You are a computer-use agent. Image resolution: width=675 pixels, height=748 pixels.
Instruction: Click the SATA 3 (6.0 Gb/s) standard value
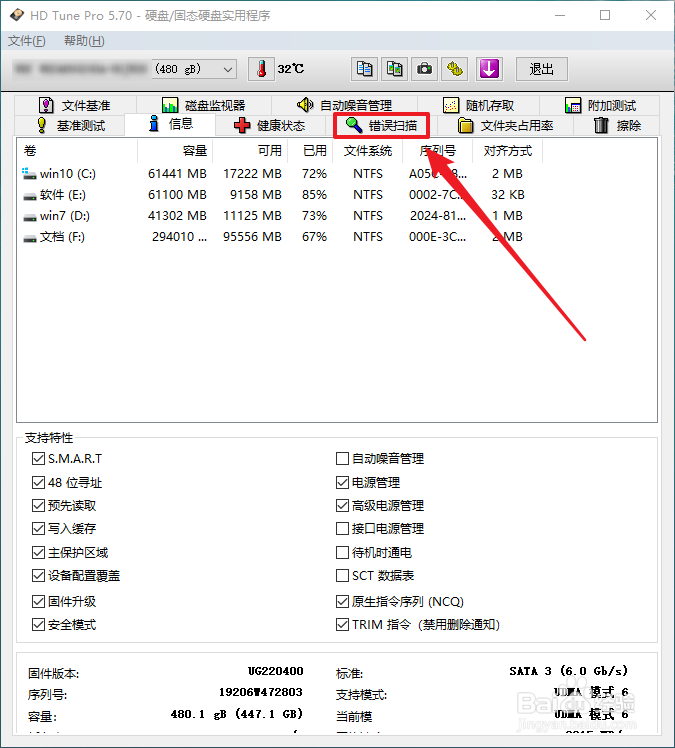point(569,671)
